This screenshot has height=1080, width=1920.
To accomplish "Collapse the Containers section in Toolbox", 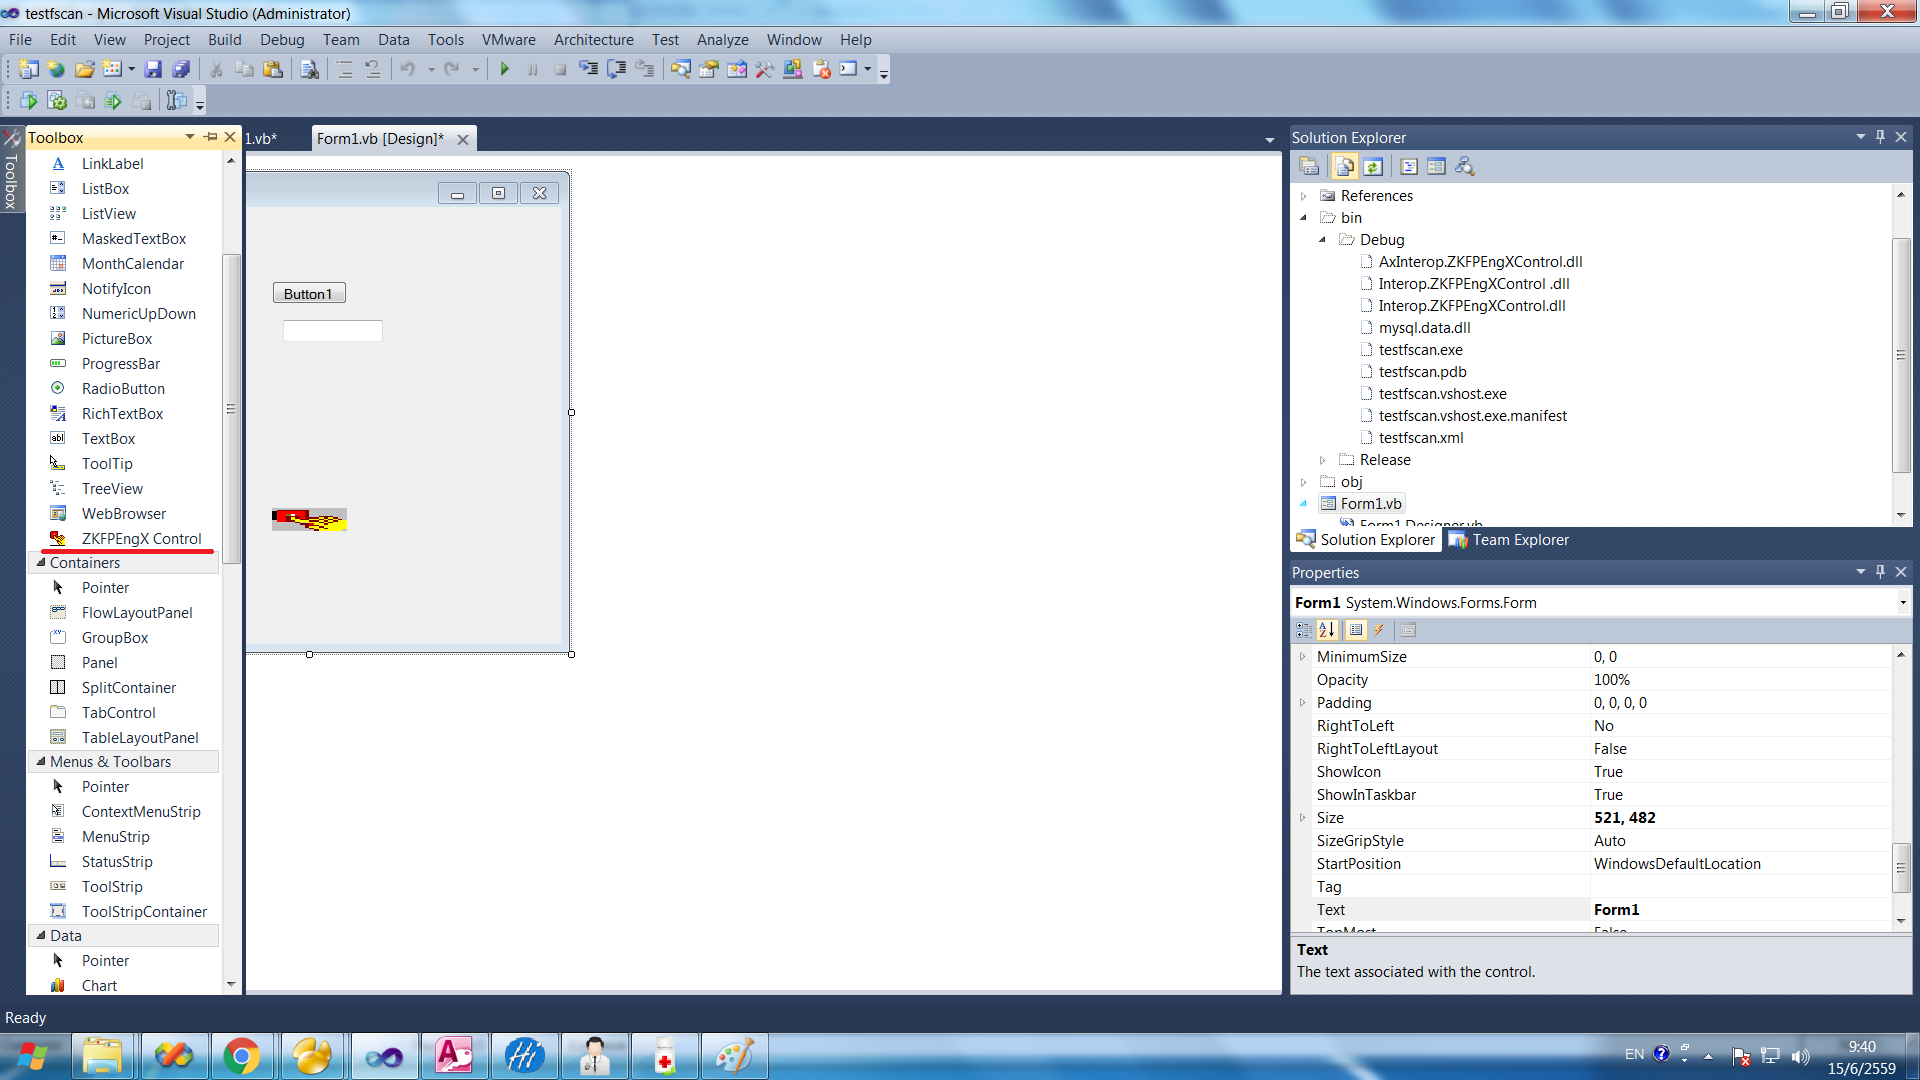I will tap(41, 562).
